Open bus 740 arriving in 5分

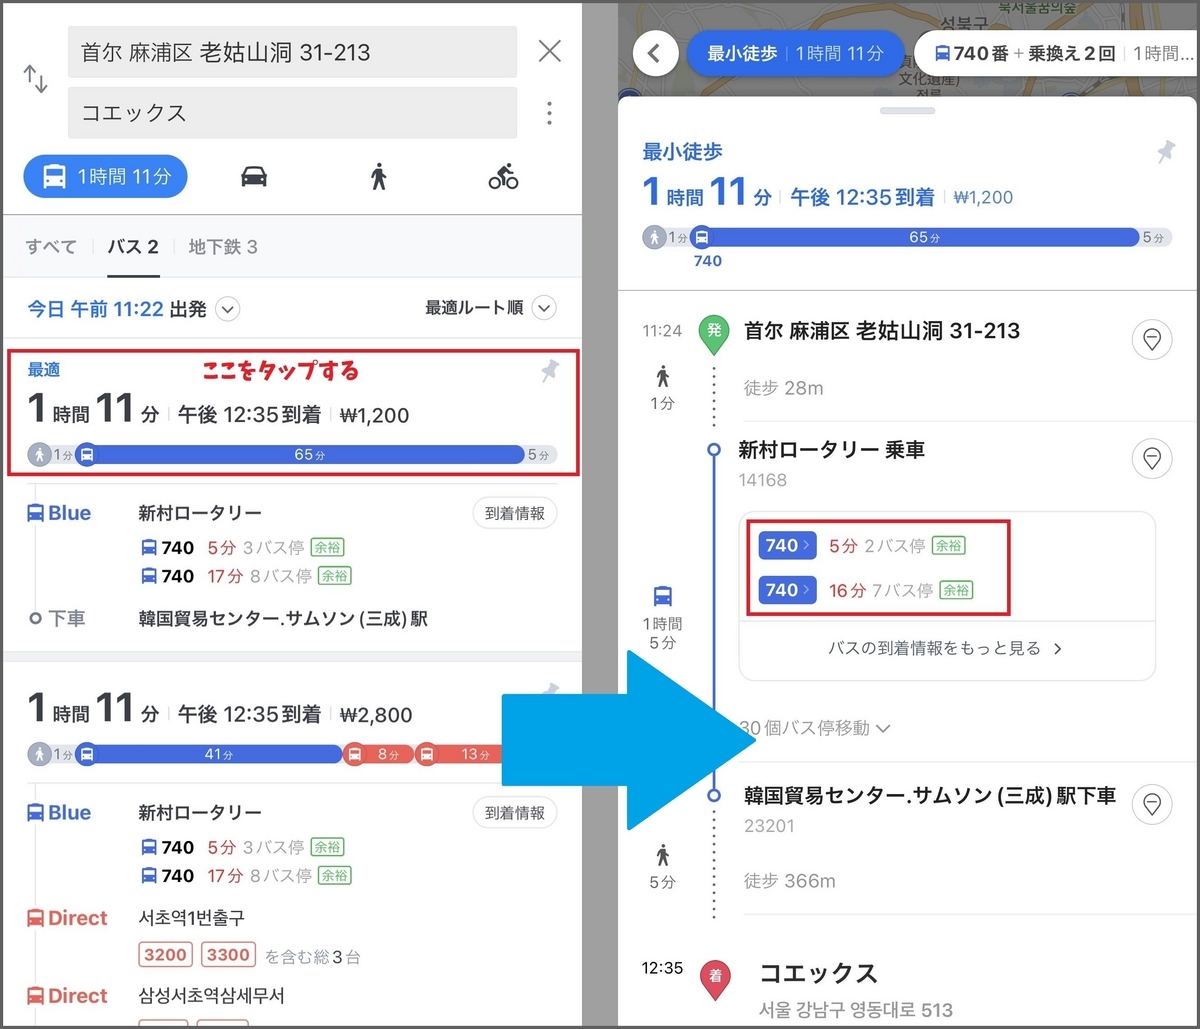point(786,545)
